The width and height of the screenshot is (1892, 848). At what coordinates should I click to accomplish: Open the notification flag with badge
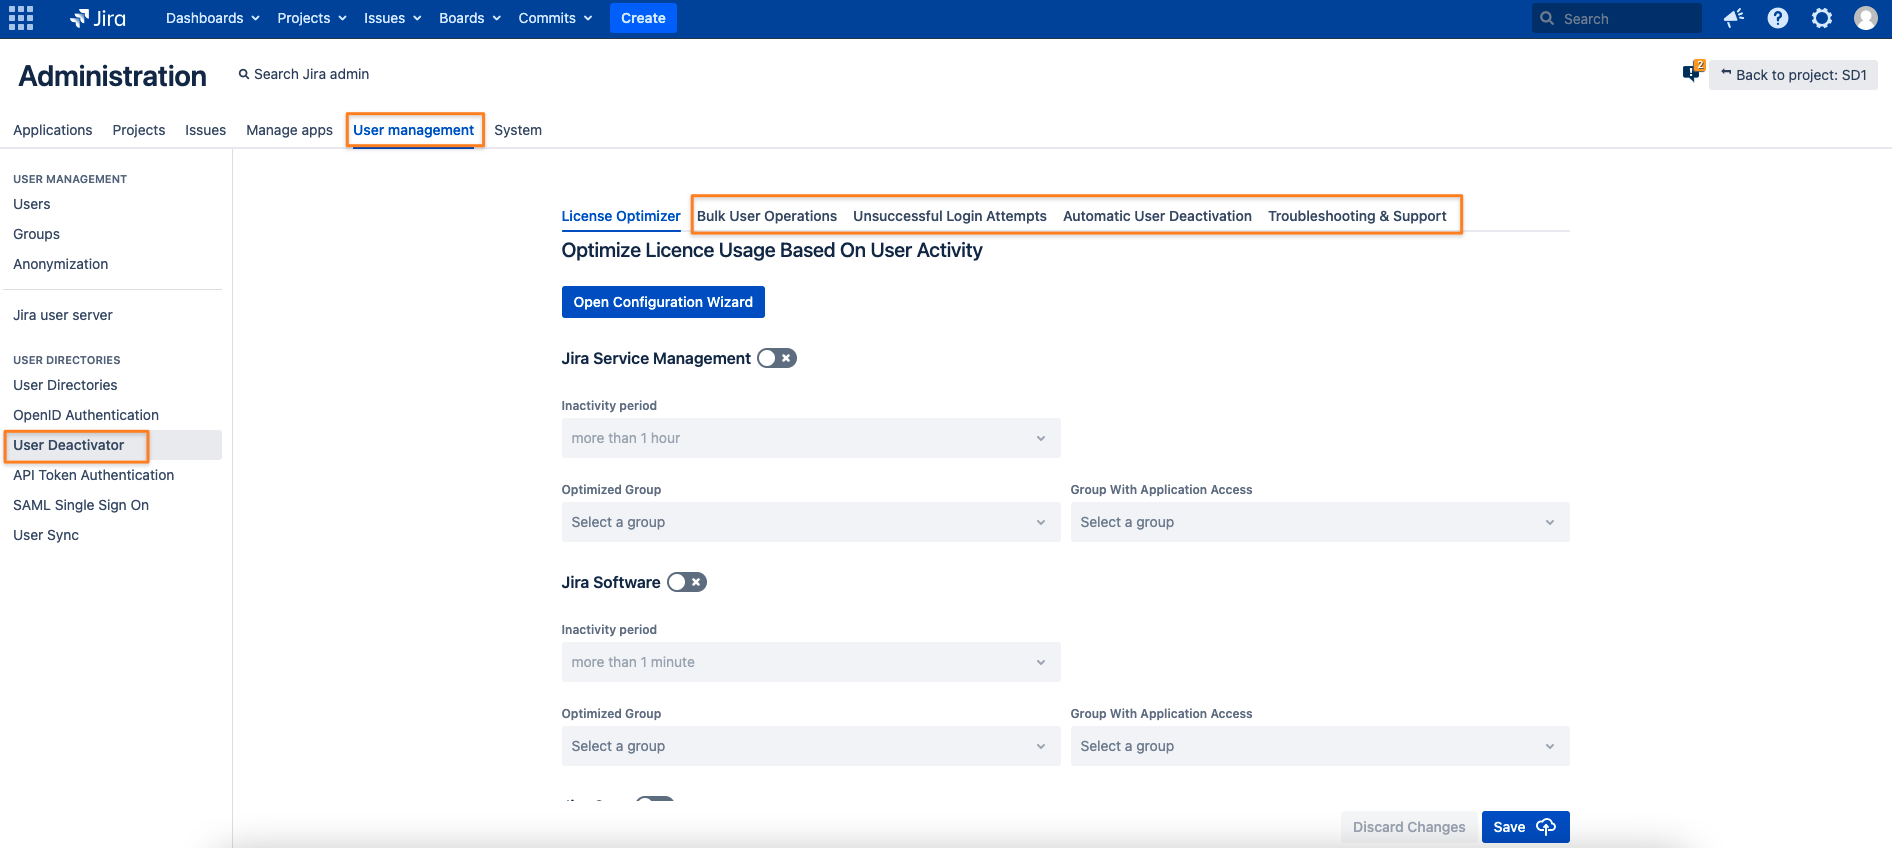[1693, 72]
